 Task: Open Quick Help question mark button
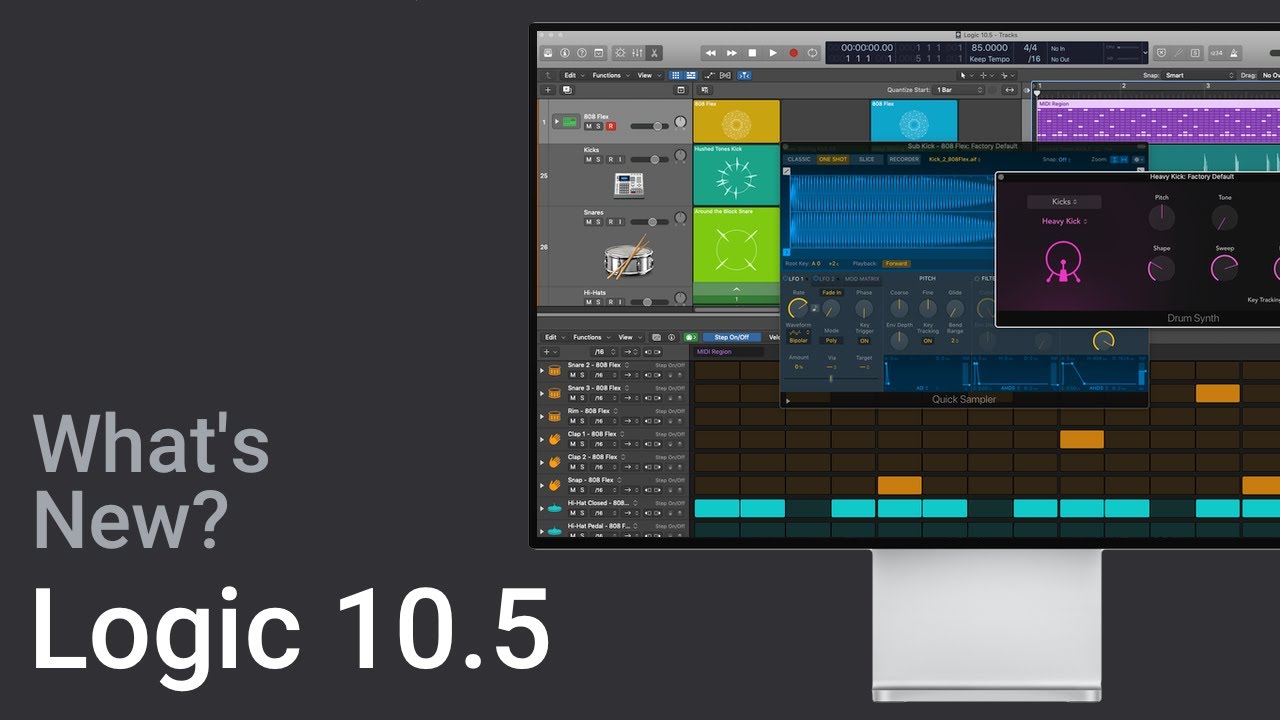581,53
